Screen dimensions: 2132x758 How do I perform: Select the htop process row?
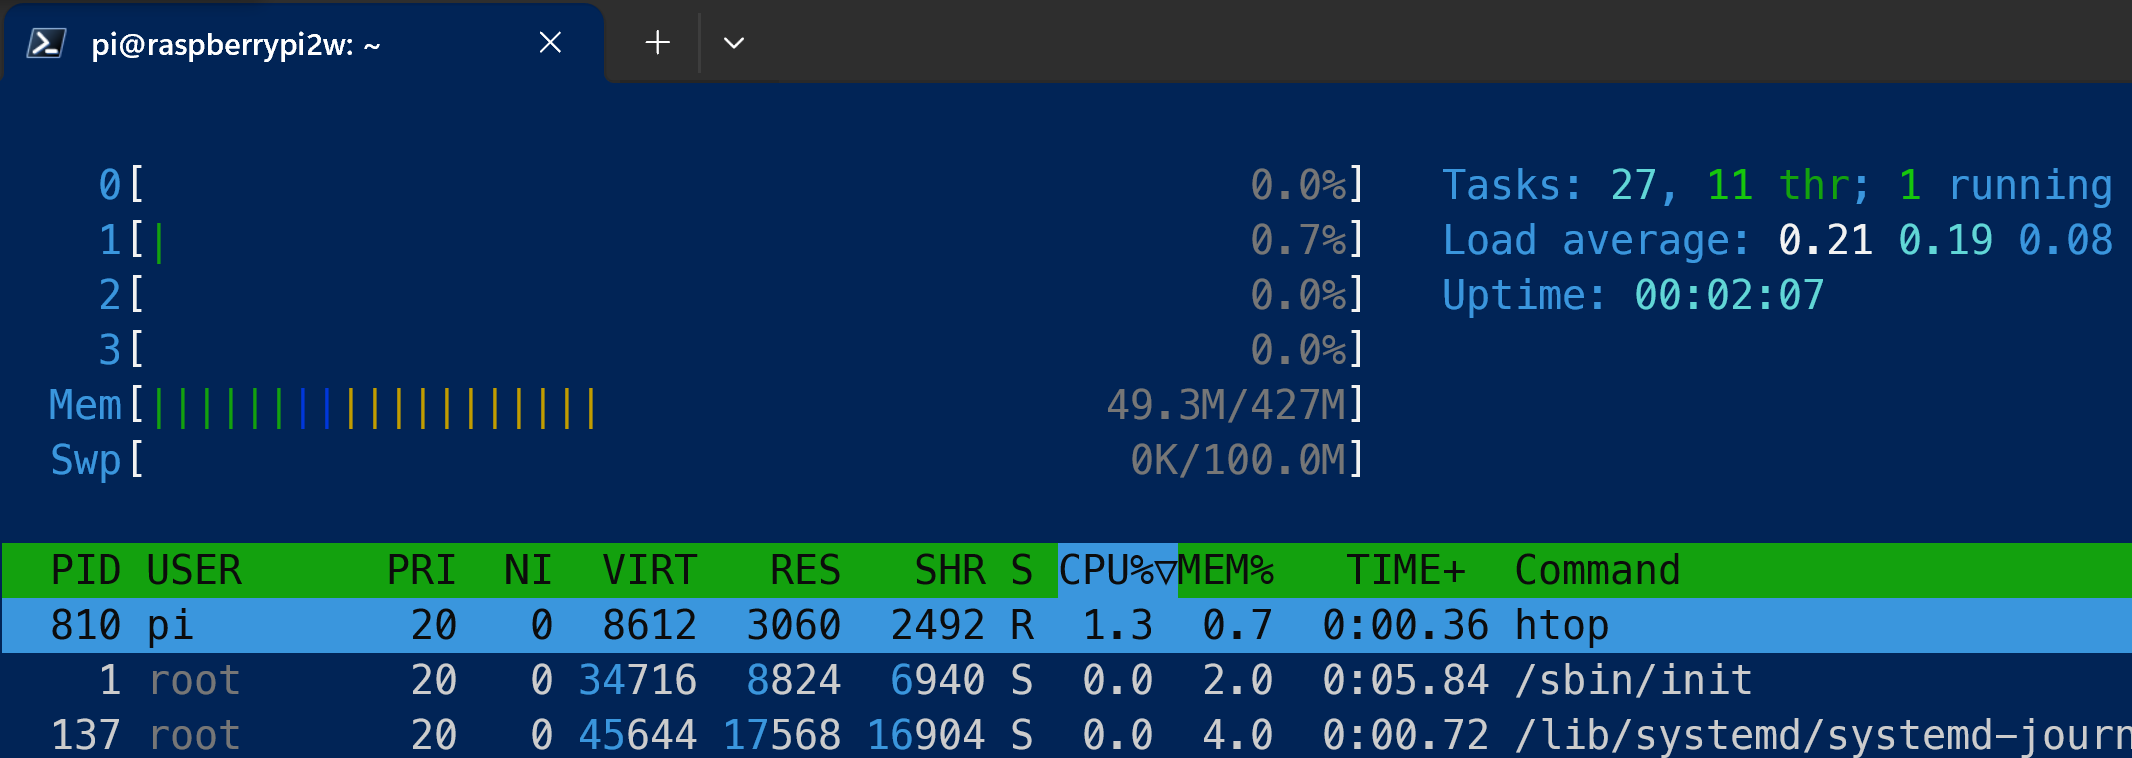[1066, 625]
